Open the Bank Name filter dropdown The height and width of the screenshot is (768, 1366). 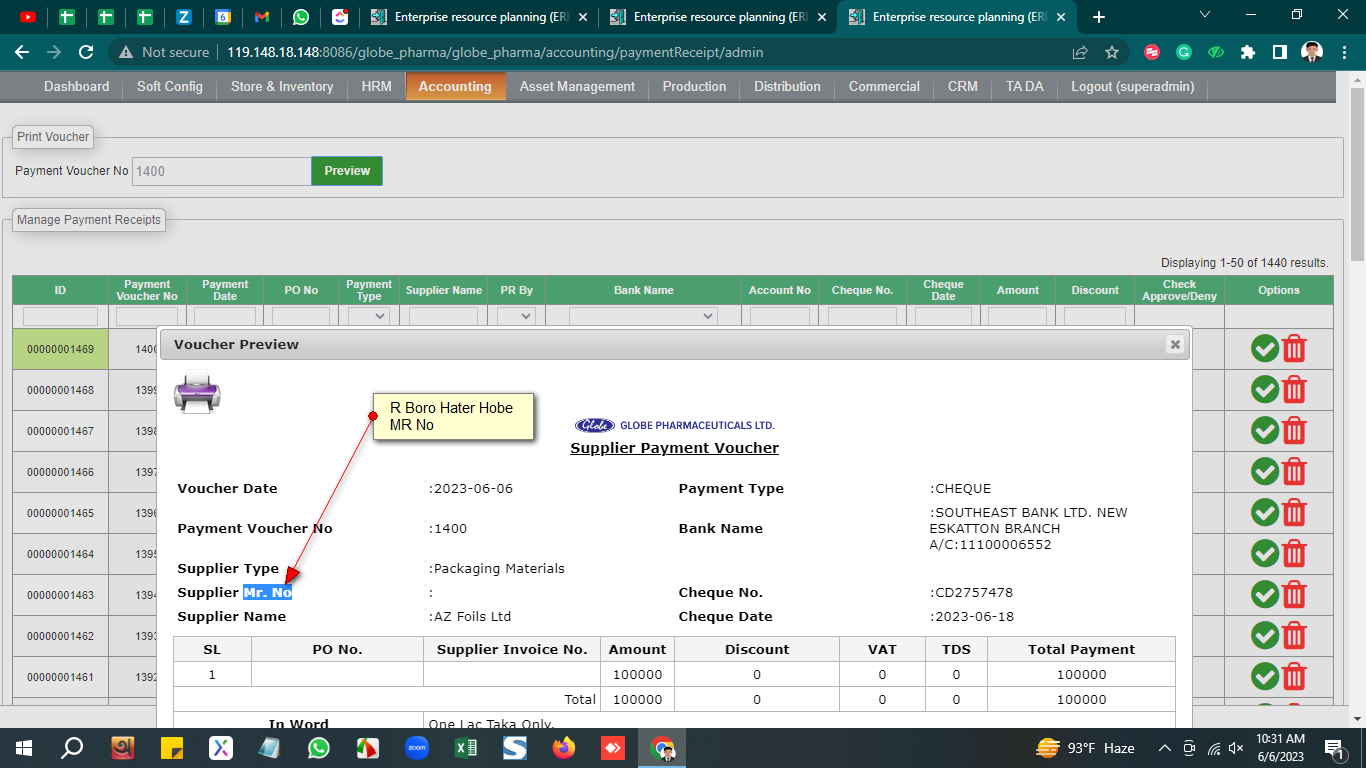click(x=643, y=316)
